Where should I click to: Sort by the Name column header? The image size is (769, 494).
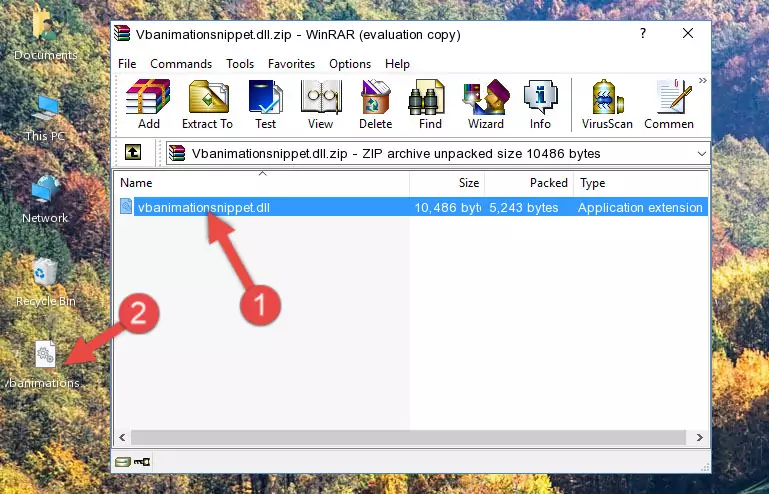262,183
